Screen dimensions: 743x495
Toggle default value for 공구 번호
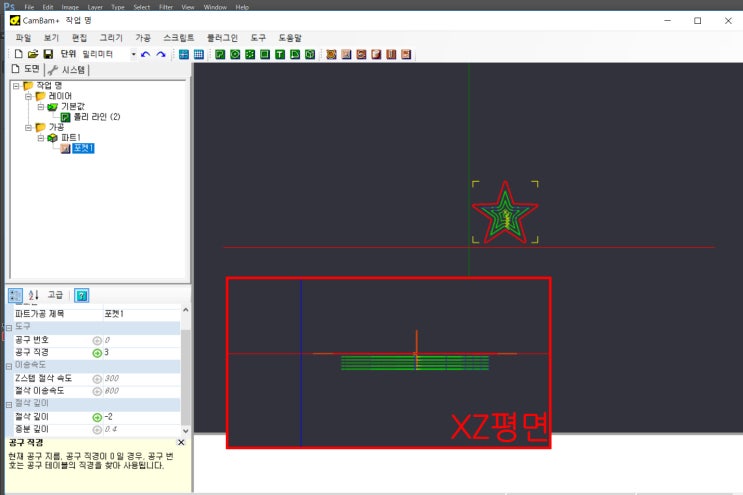(97, 341)
